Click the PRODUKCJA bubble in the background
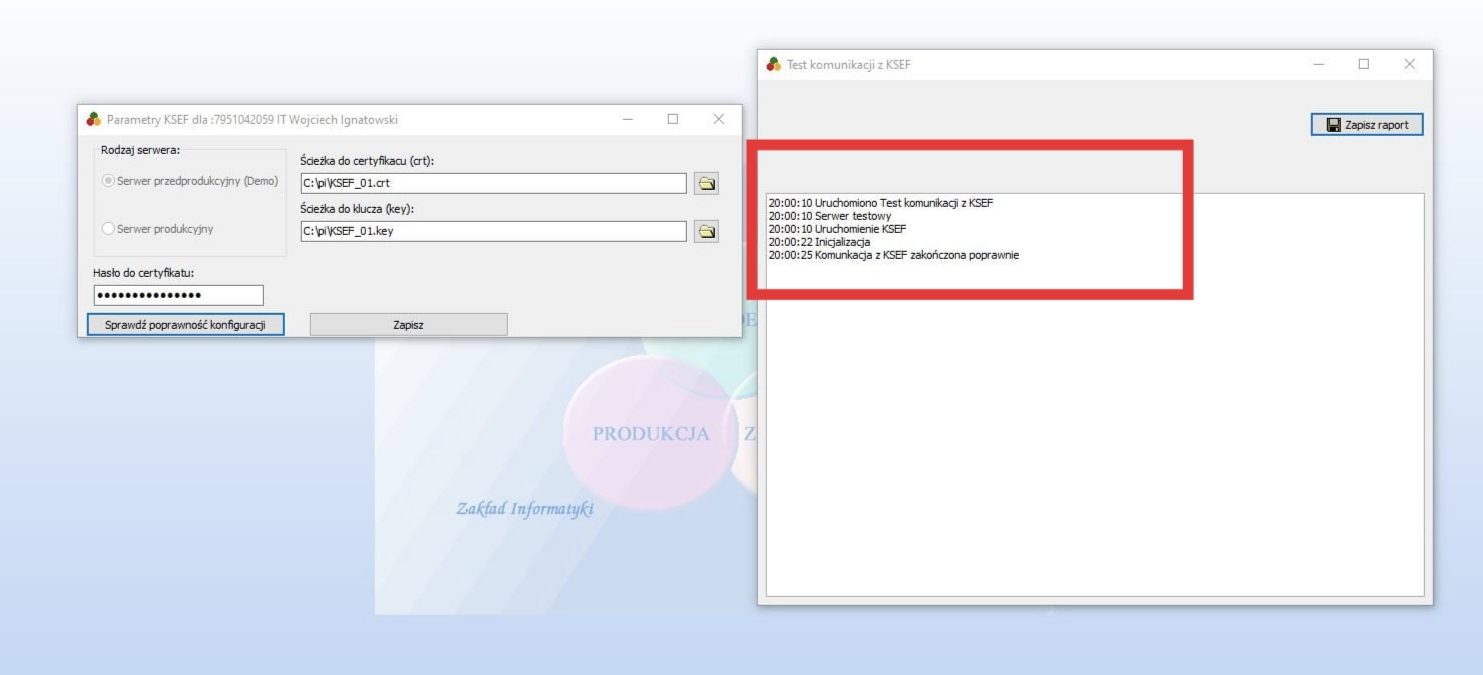Viewport: 1483px width, 675px height. click(x=650, y=434)
